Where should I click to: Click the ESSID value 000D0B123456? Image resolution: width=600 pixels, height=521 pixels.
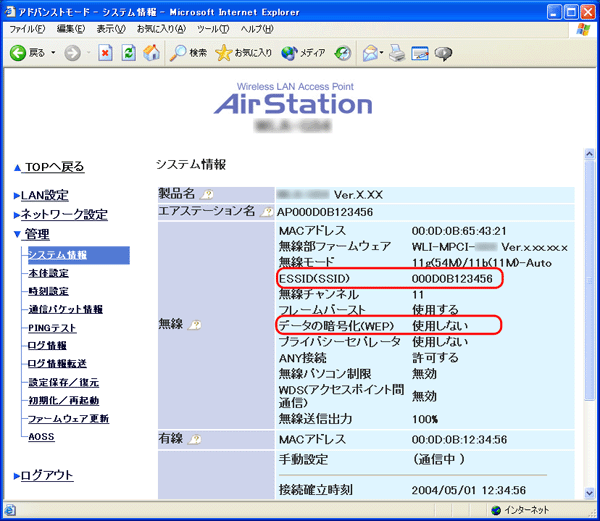click(452, 279)
